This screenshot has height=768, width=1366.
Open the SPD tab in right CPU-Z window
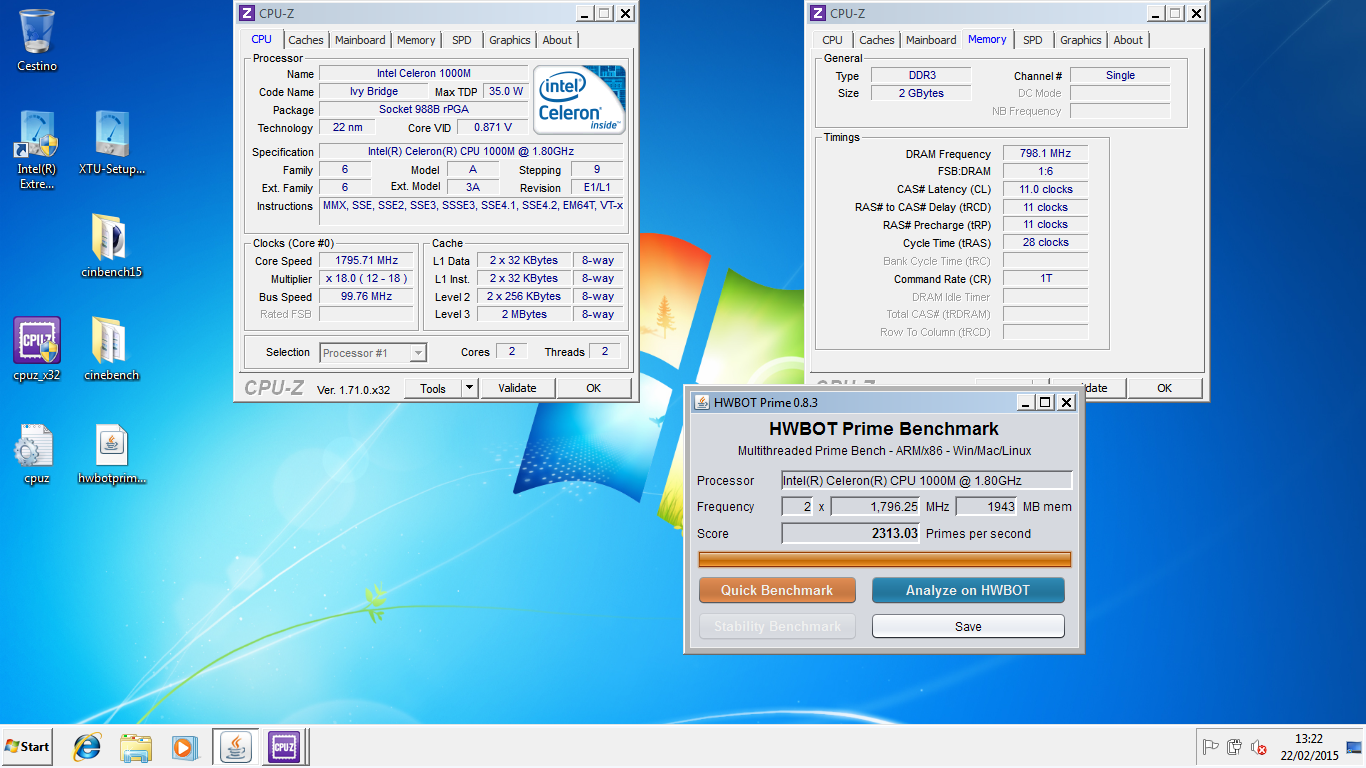[1033, 40]
